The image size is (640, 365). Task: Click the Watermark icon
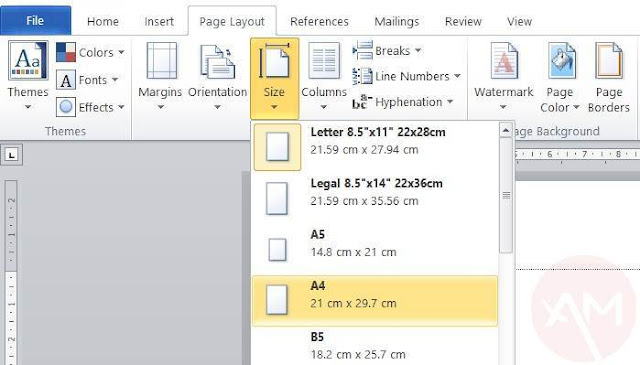tap(504, 61)
